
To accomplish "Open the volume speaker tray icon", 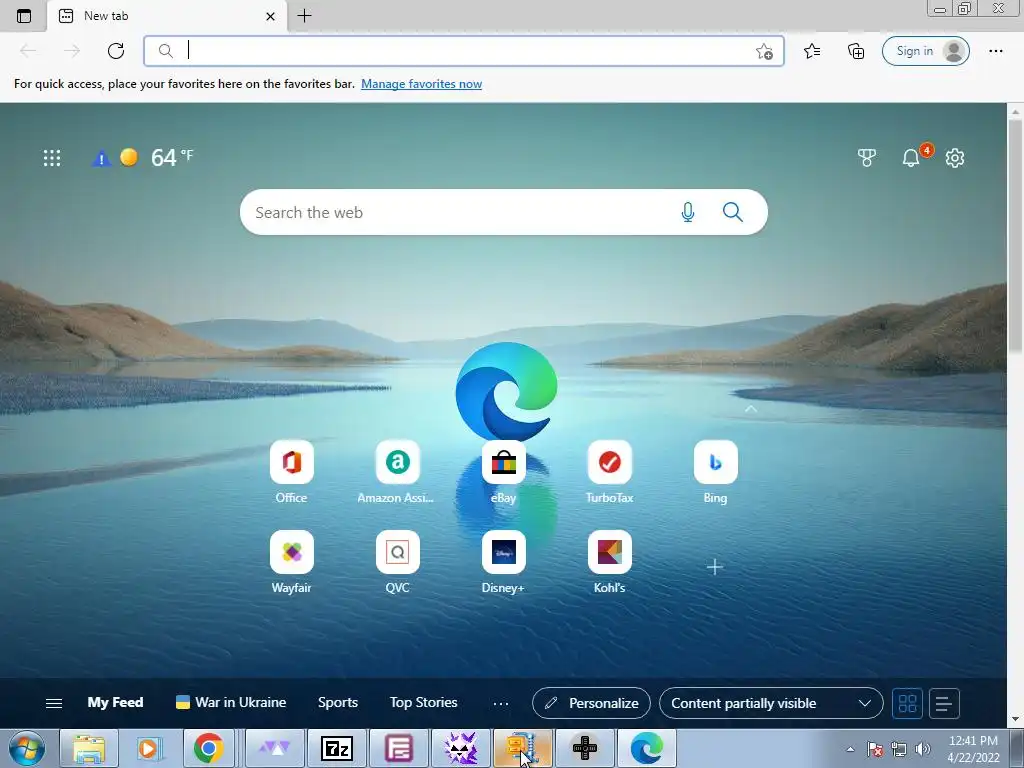I will point(922,749).
